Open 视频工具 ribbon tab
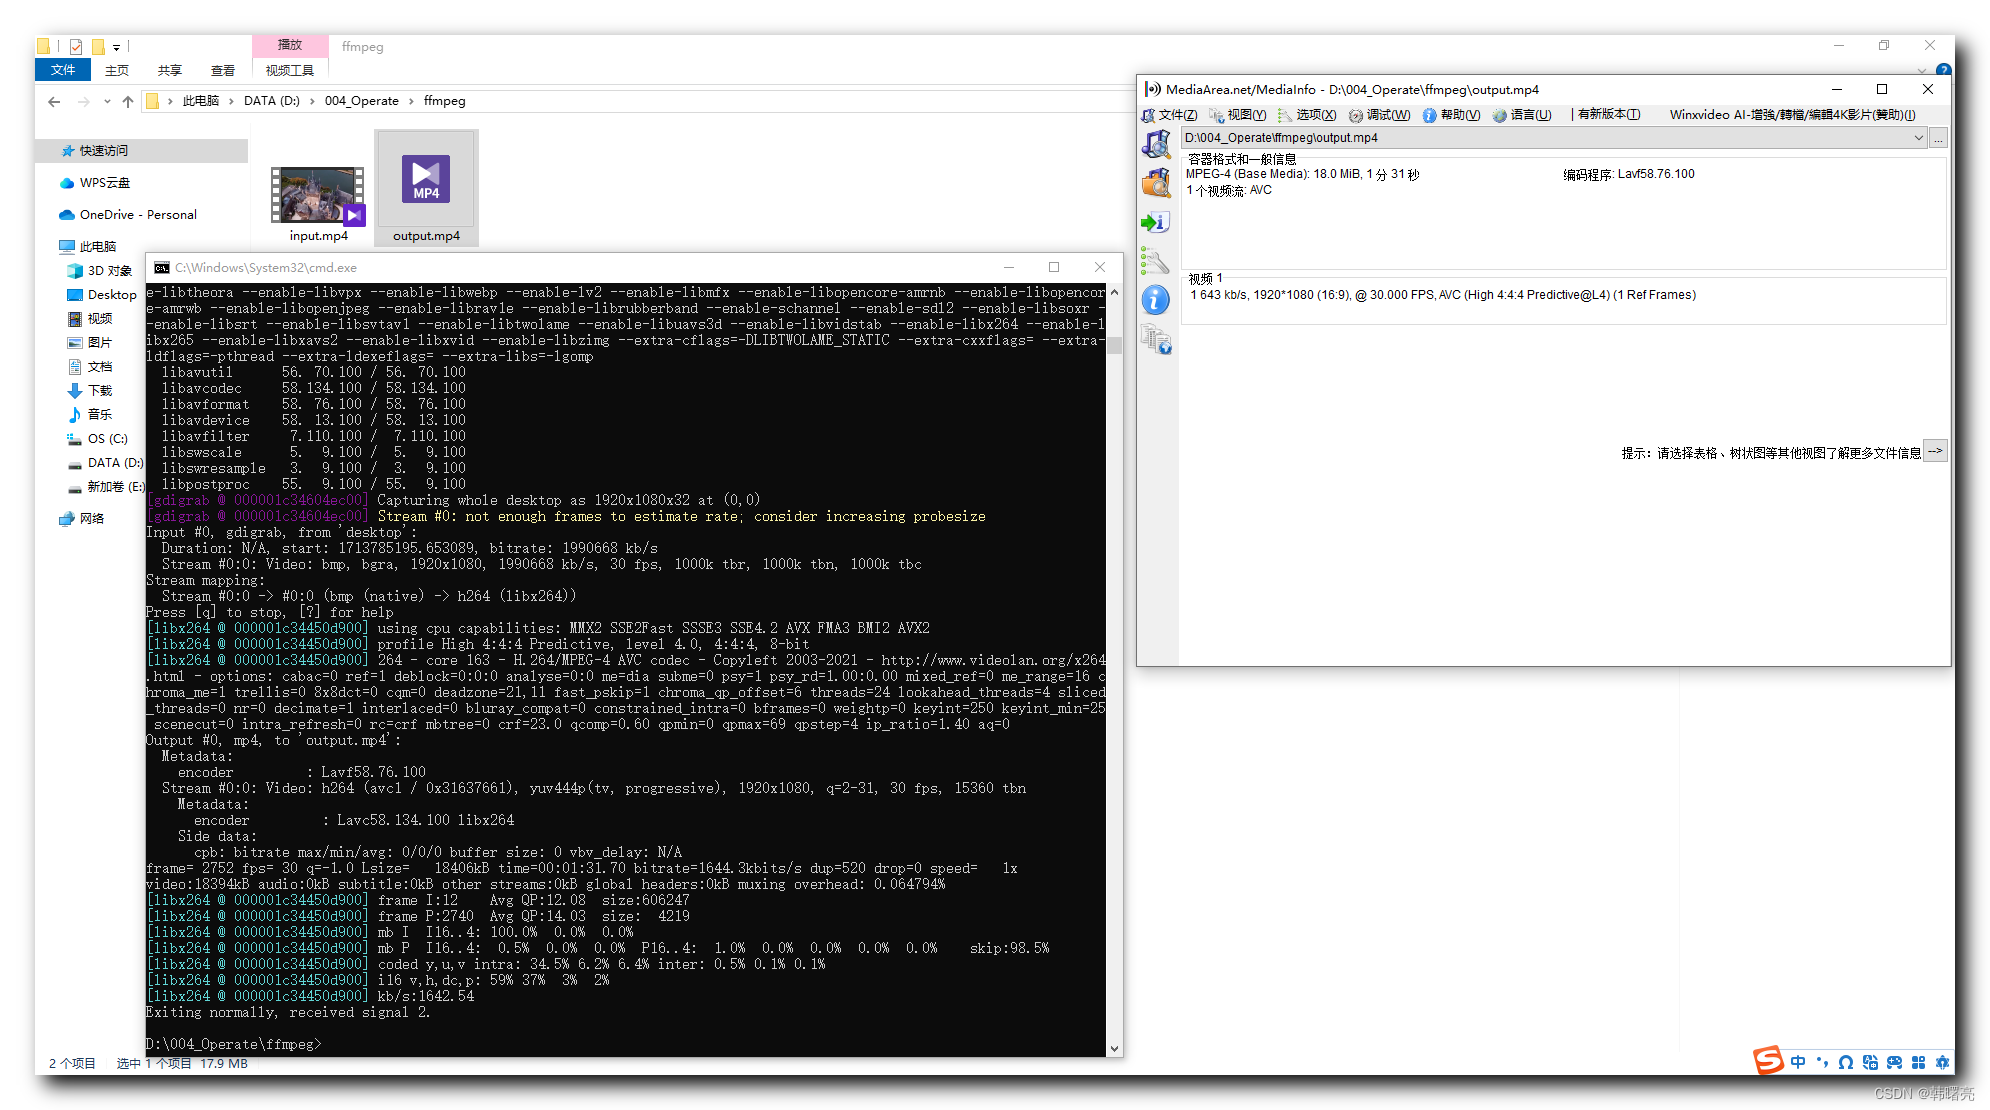 289,70
